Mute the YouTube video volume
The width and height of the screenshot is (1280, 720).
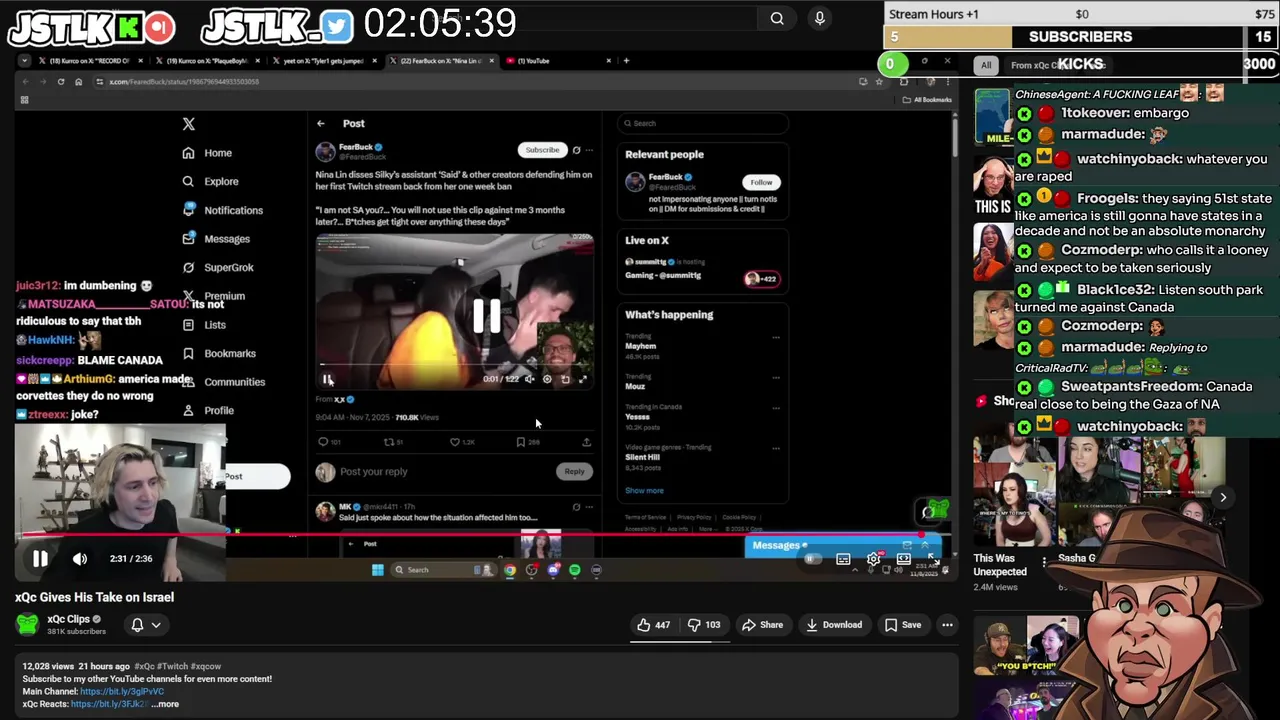[x=80, y=559]
